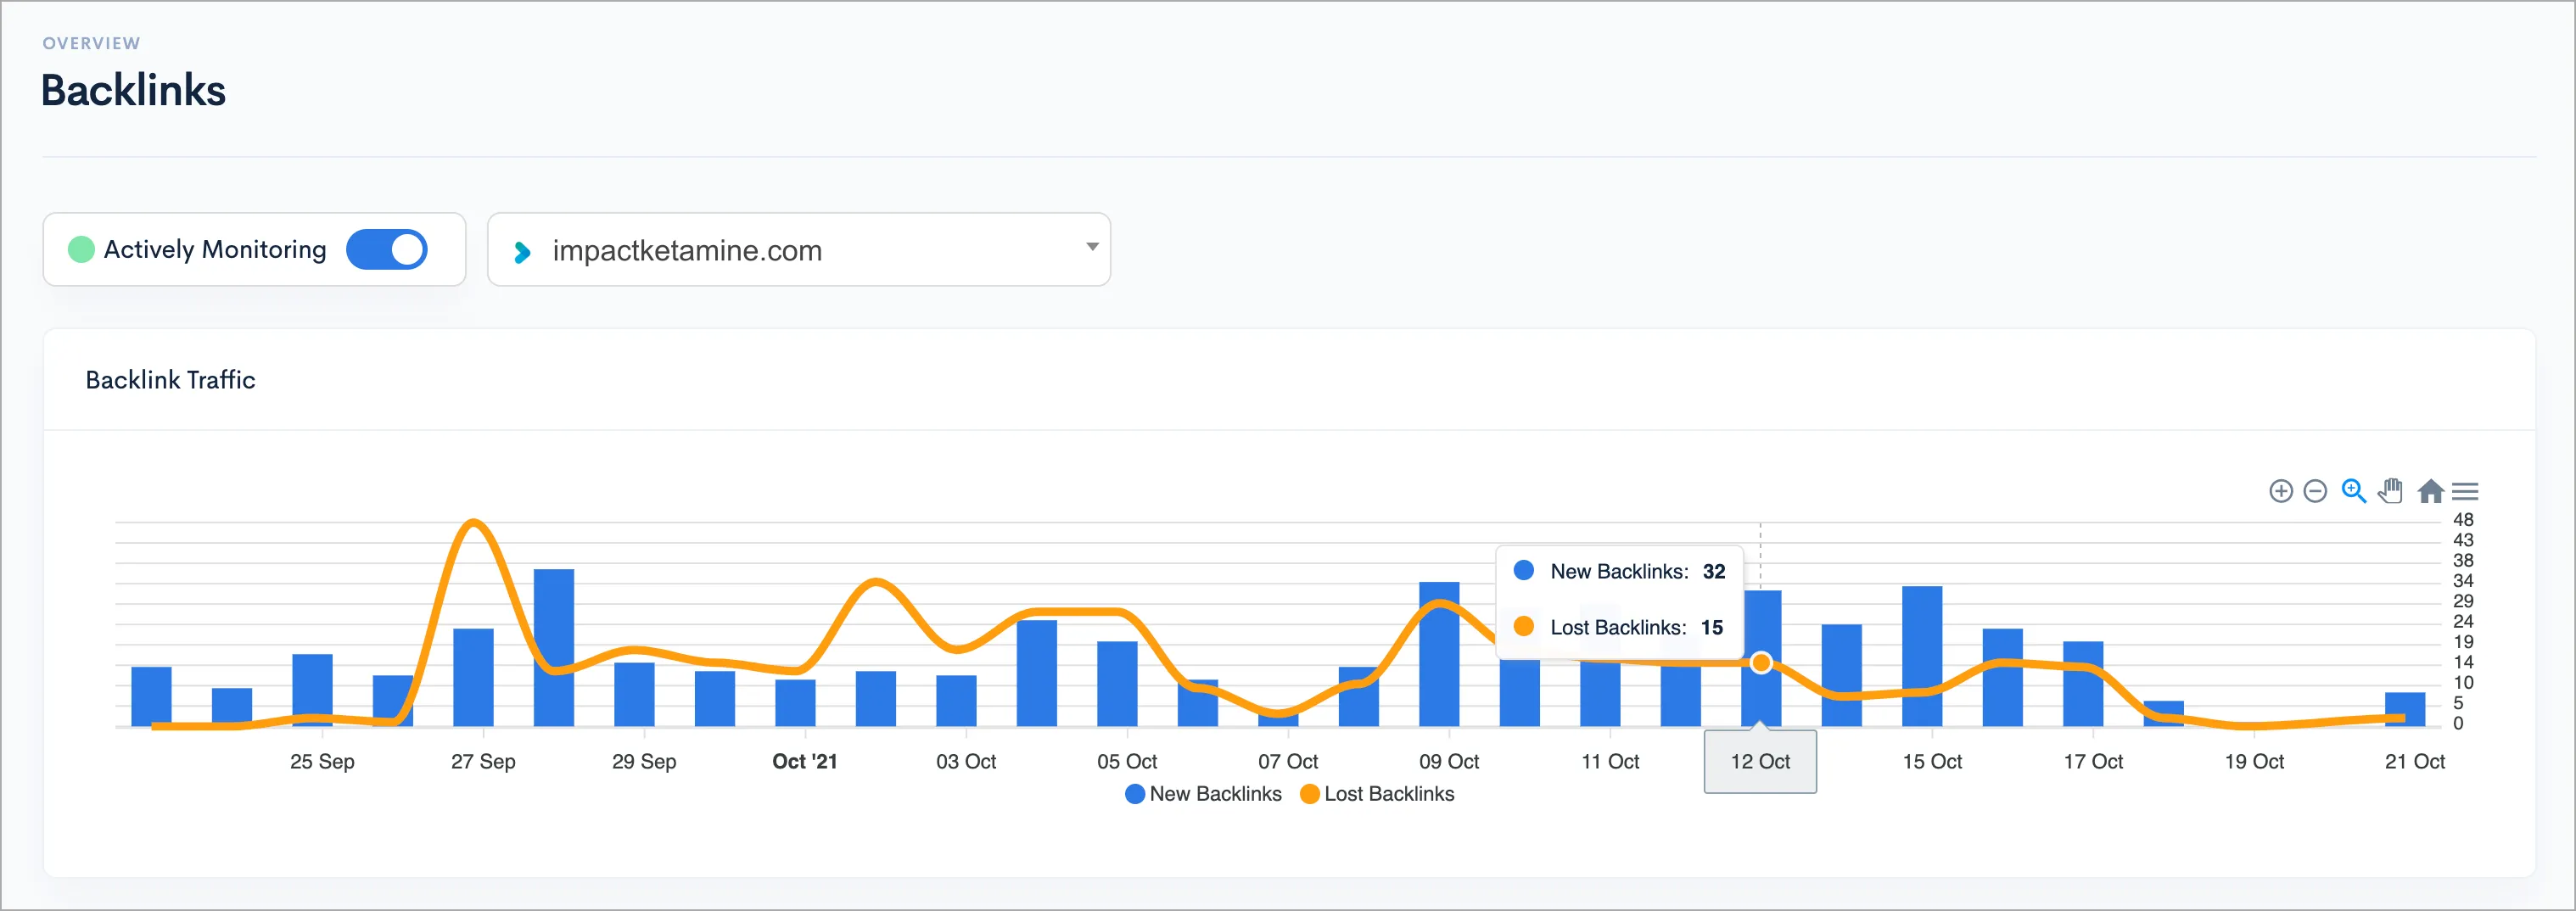Click the orange Lost Backlinks legend dot
This screenshot has width=2576, height=911.
pyautogui.click(x=1309, y=794)
